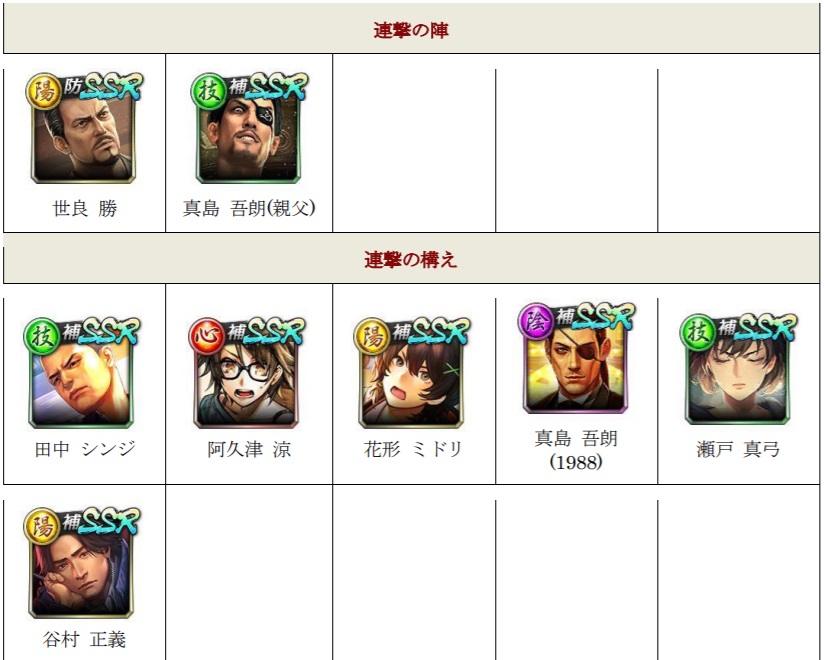Open the 谷村 正義 card portrait
This screenshot has width=825, height=660.
pyautogui.click(x=81, y=562)
